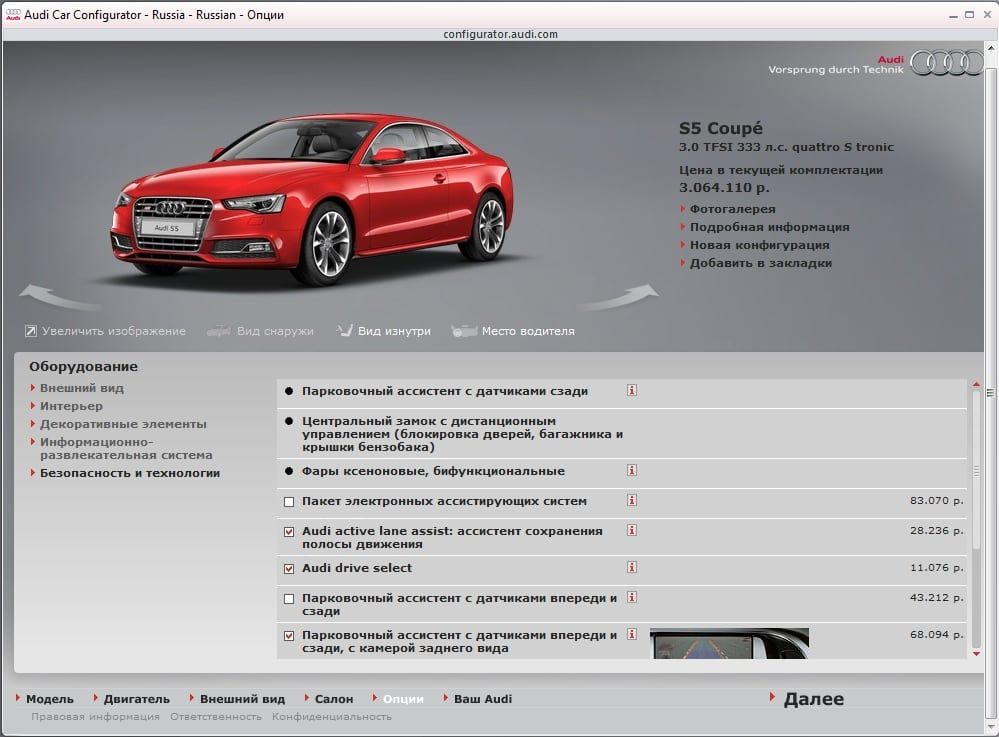Image resolution: width=999 pixels, height=737 pixels.
Task: Click rear view camera thumbnail image
Action: click(x=729, y=643)
